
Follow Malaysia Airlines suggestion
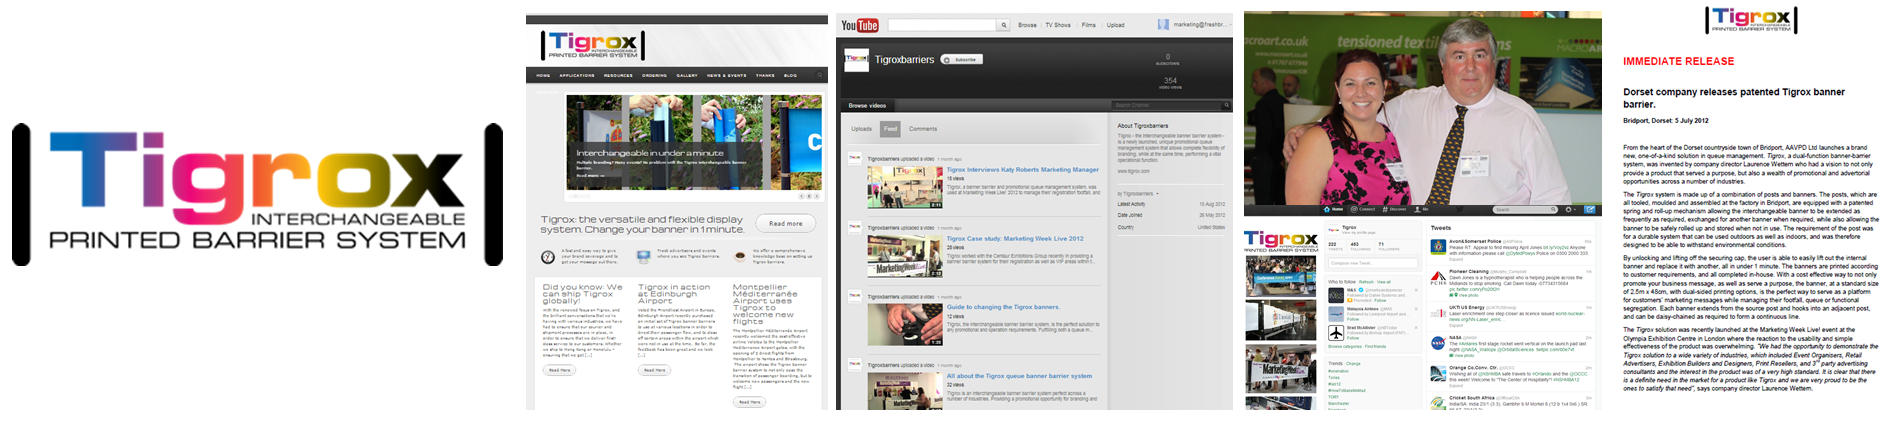(x=1353, y=319)
